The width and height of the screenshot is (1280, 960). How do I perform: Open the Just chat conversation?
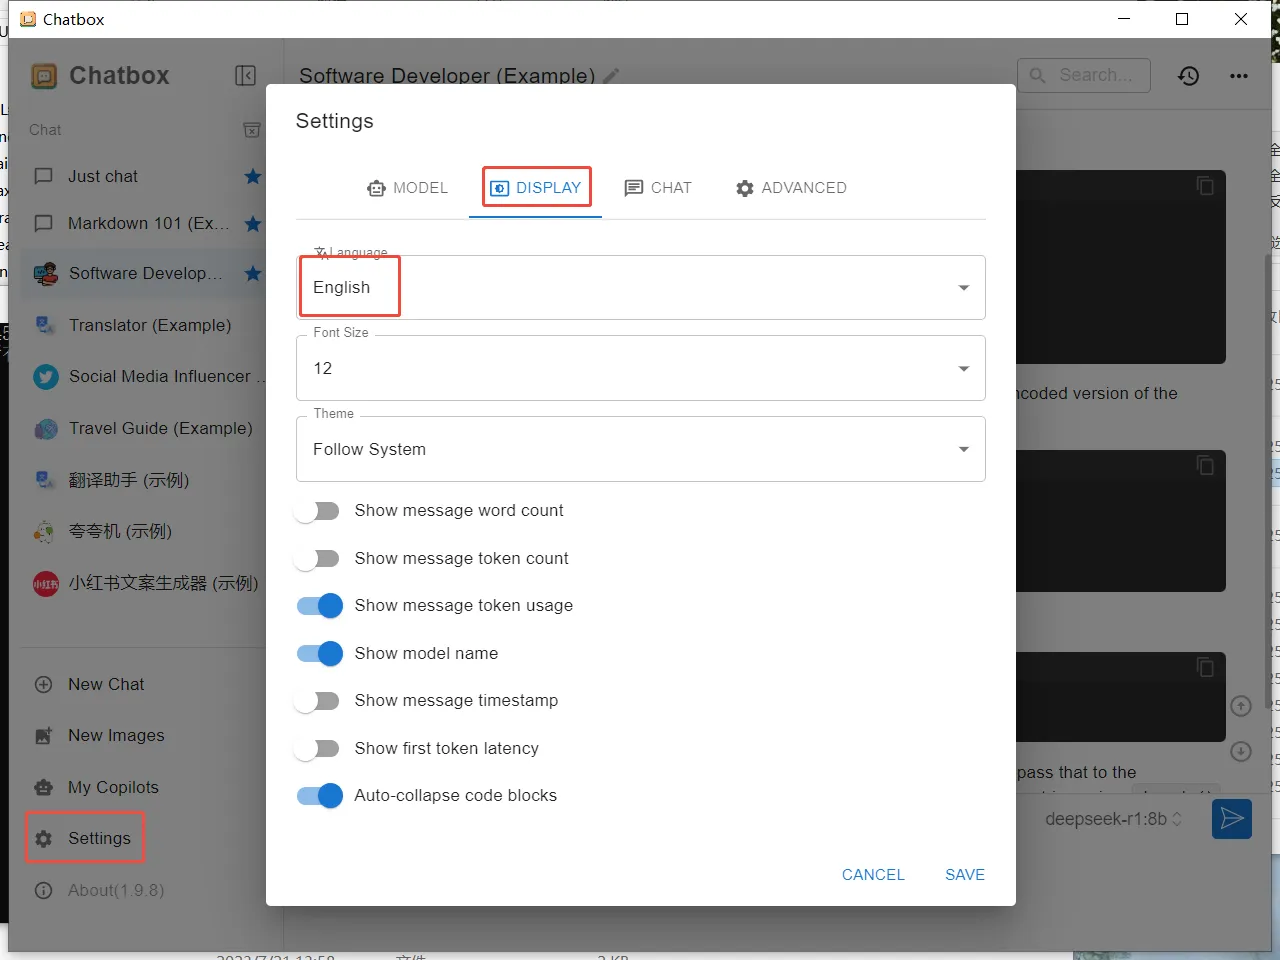coord(144,176)
